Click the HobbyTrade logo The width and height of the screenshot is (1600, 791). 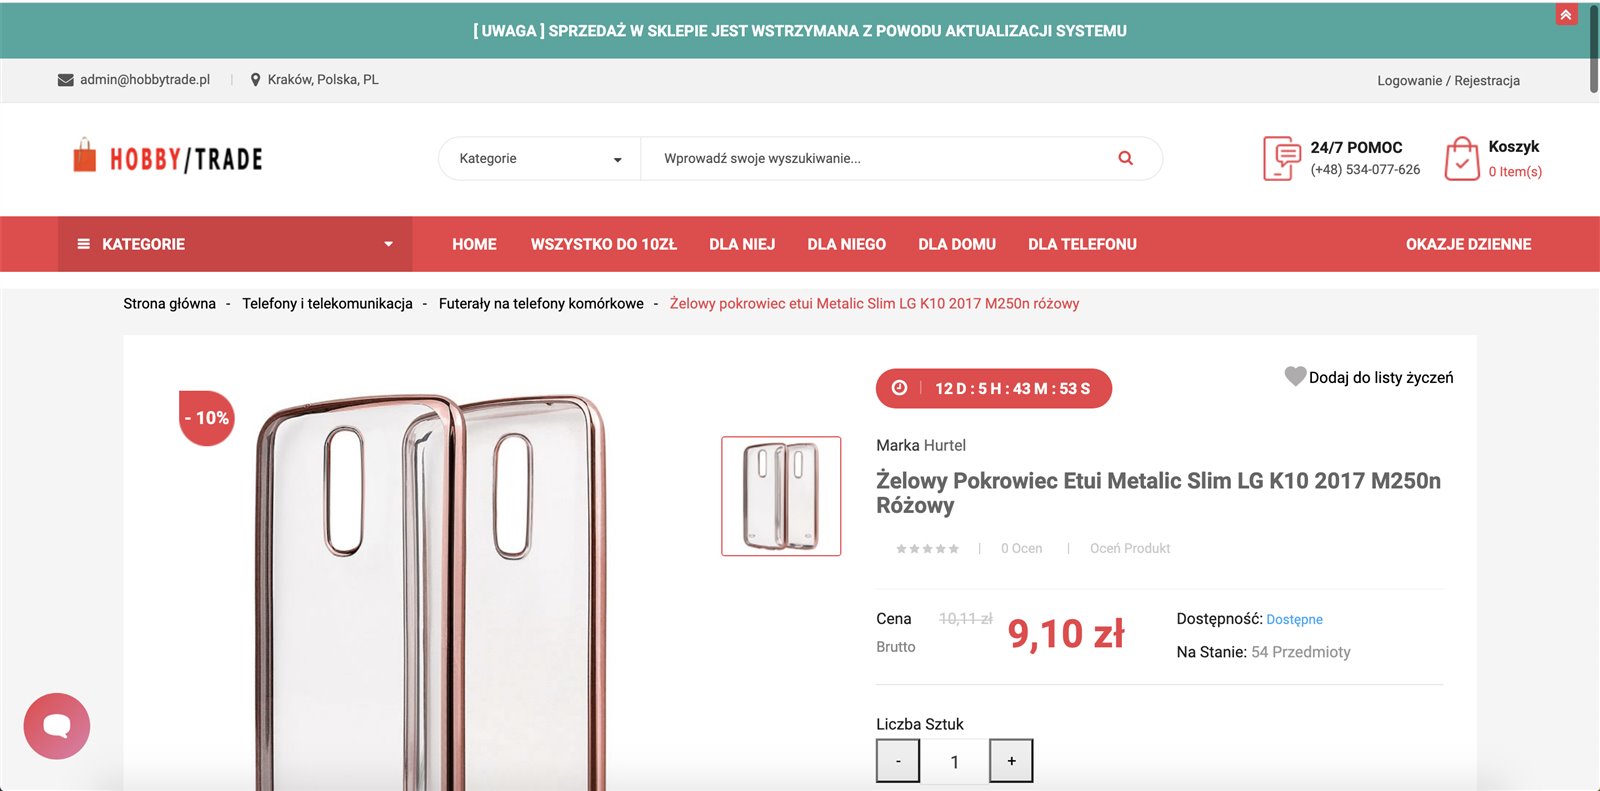tap(168, 158)
